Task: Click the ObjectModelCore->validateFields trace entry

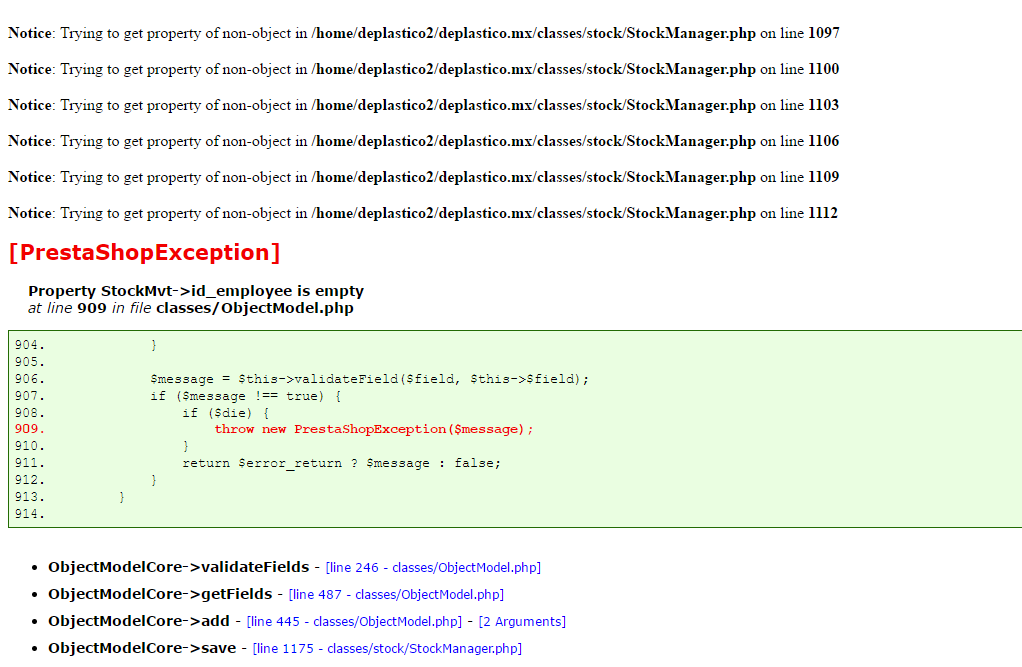Action: (x=179, y=567)
